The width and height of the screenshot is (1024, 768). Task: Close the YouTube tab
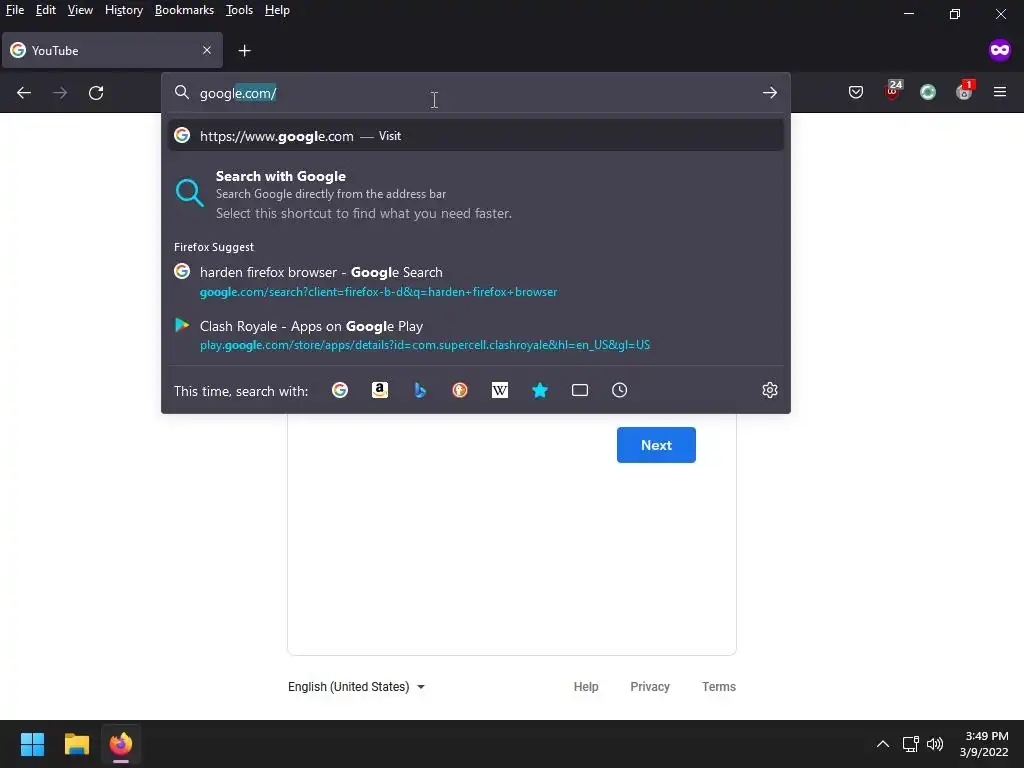coord(207,50)
